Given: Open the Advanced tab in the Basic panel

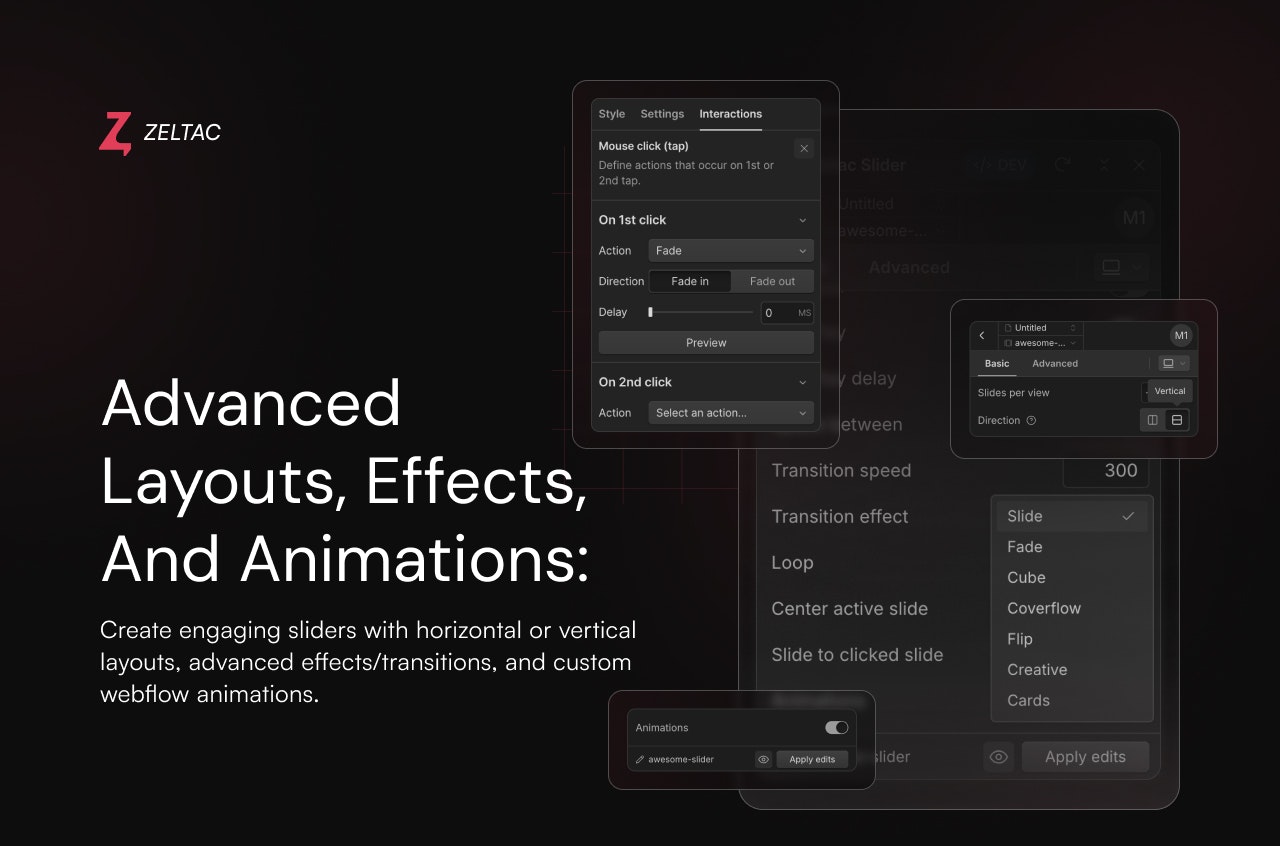Looking at the screenshot, I should tap(1055, 363).
